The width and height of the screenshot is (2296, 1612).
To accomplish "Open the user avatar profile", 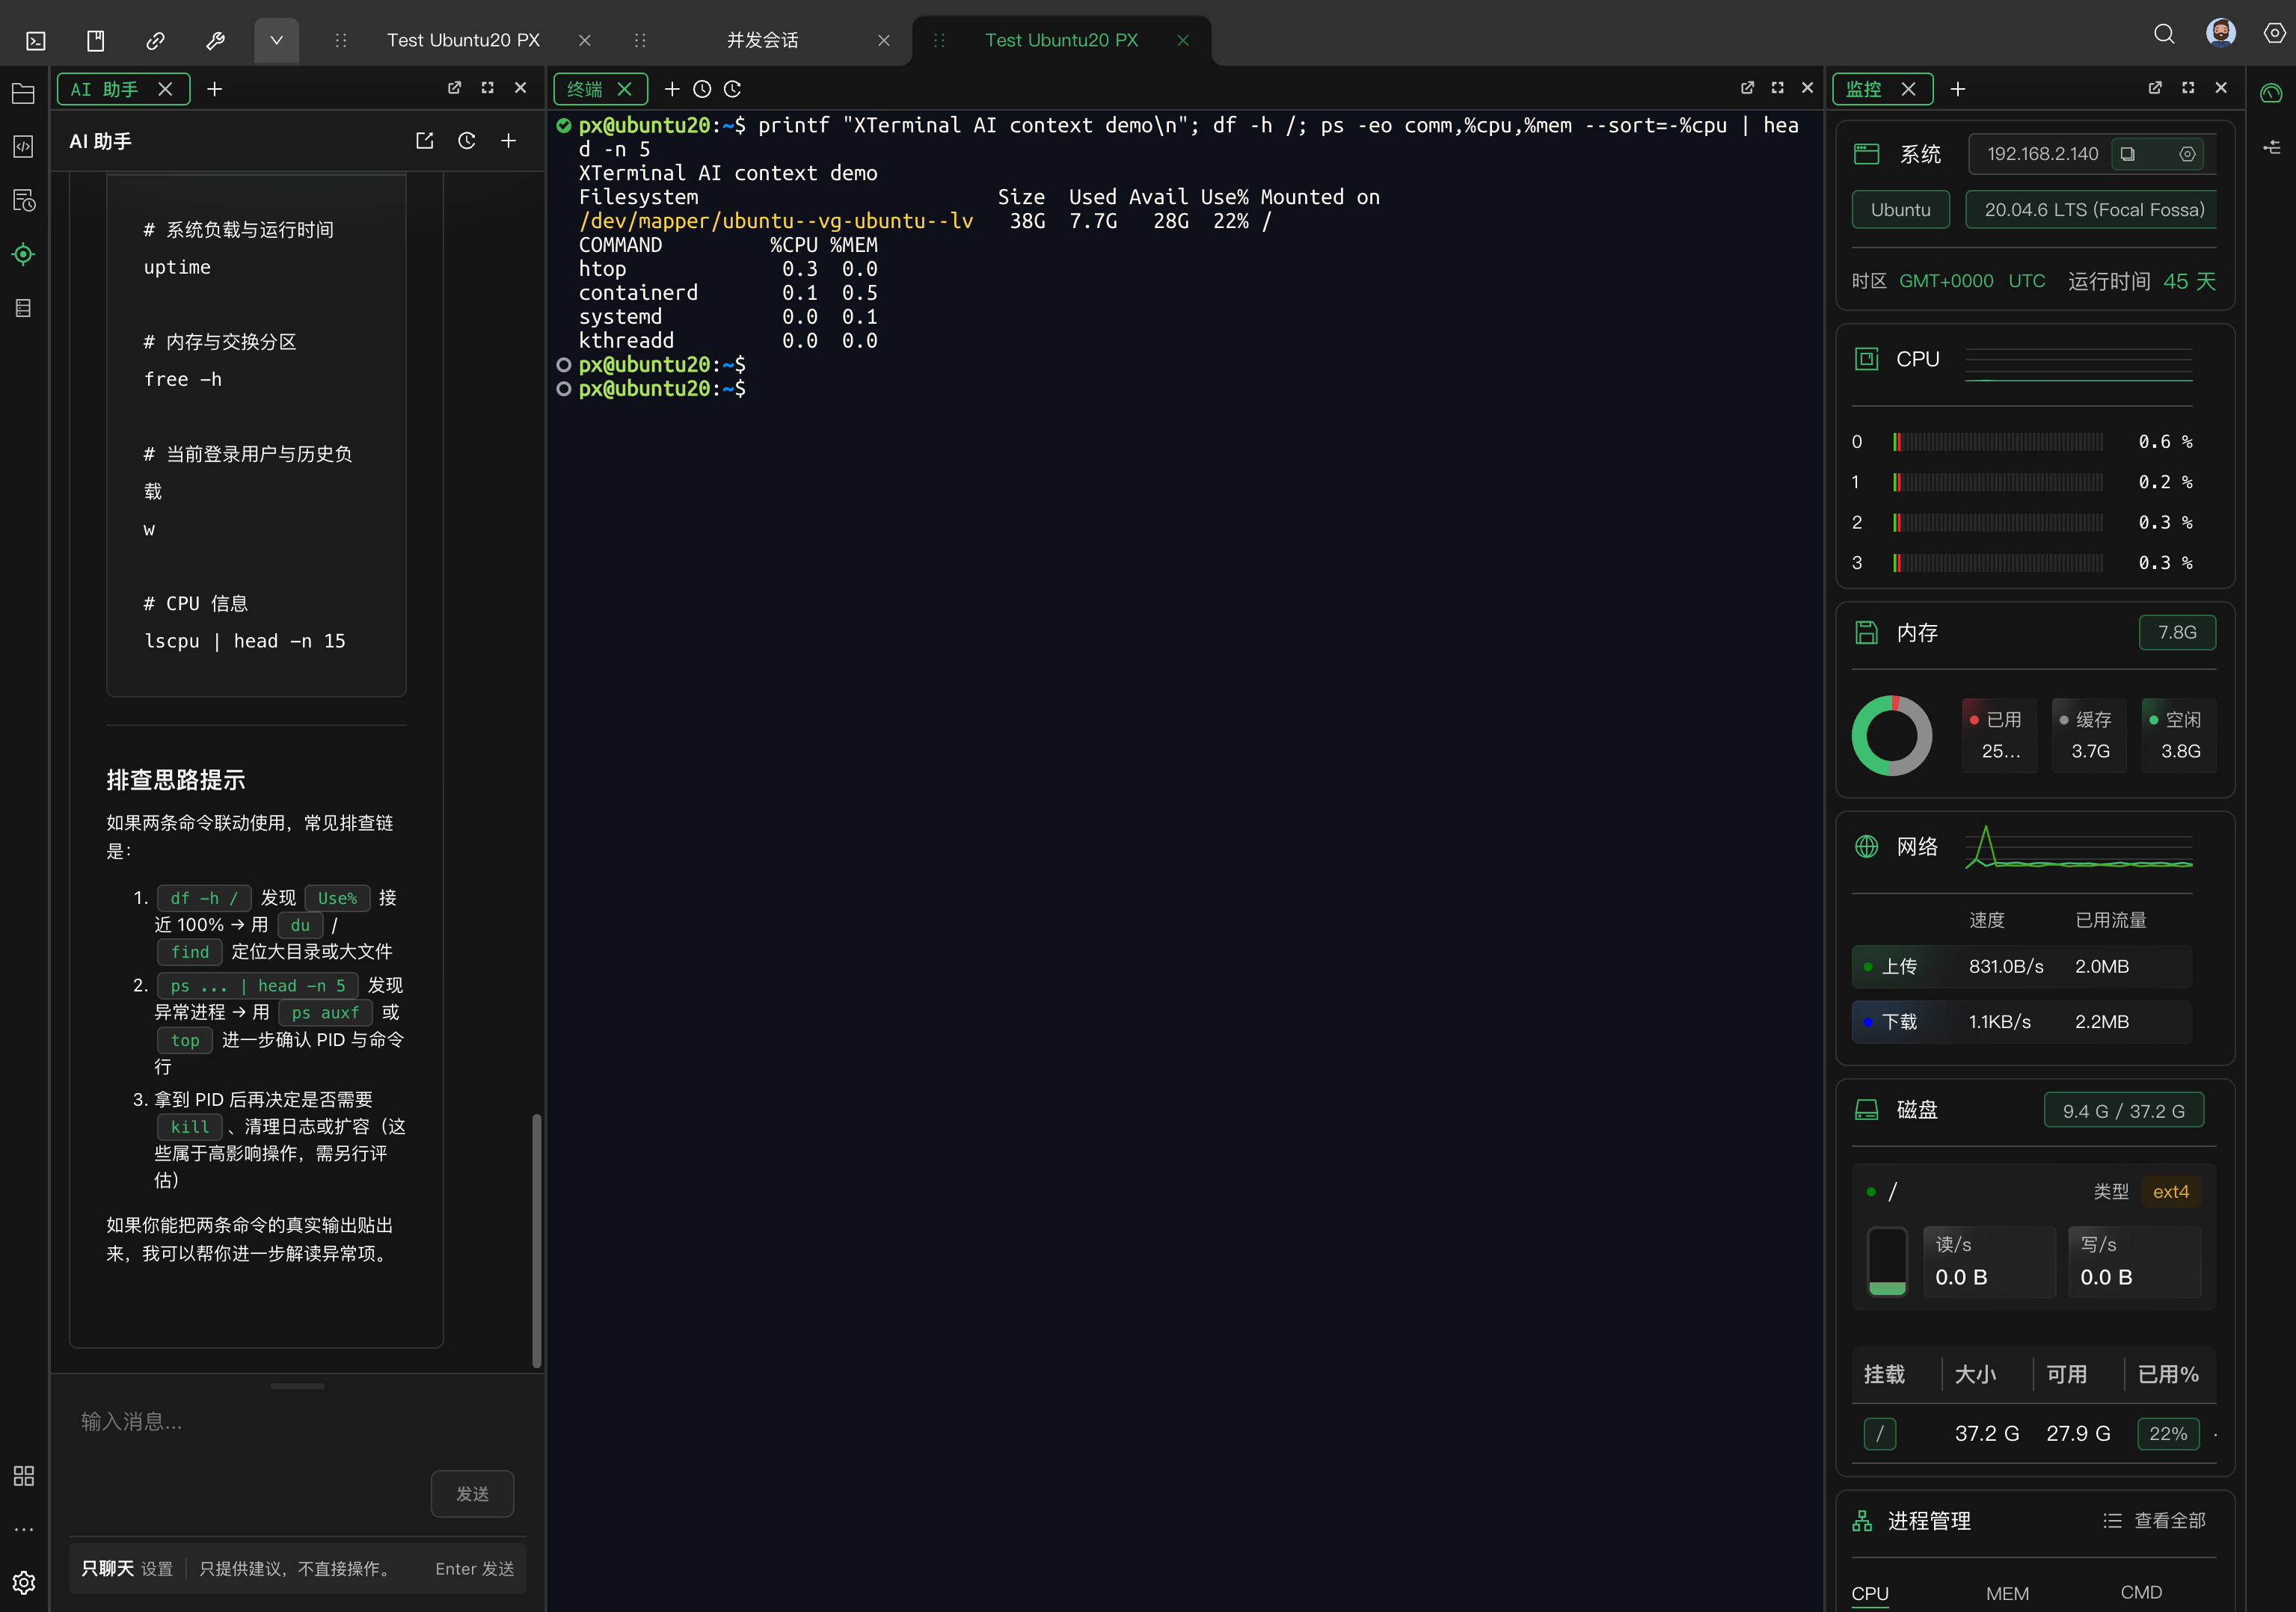I will (2221, 33).
